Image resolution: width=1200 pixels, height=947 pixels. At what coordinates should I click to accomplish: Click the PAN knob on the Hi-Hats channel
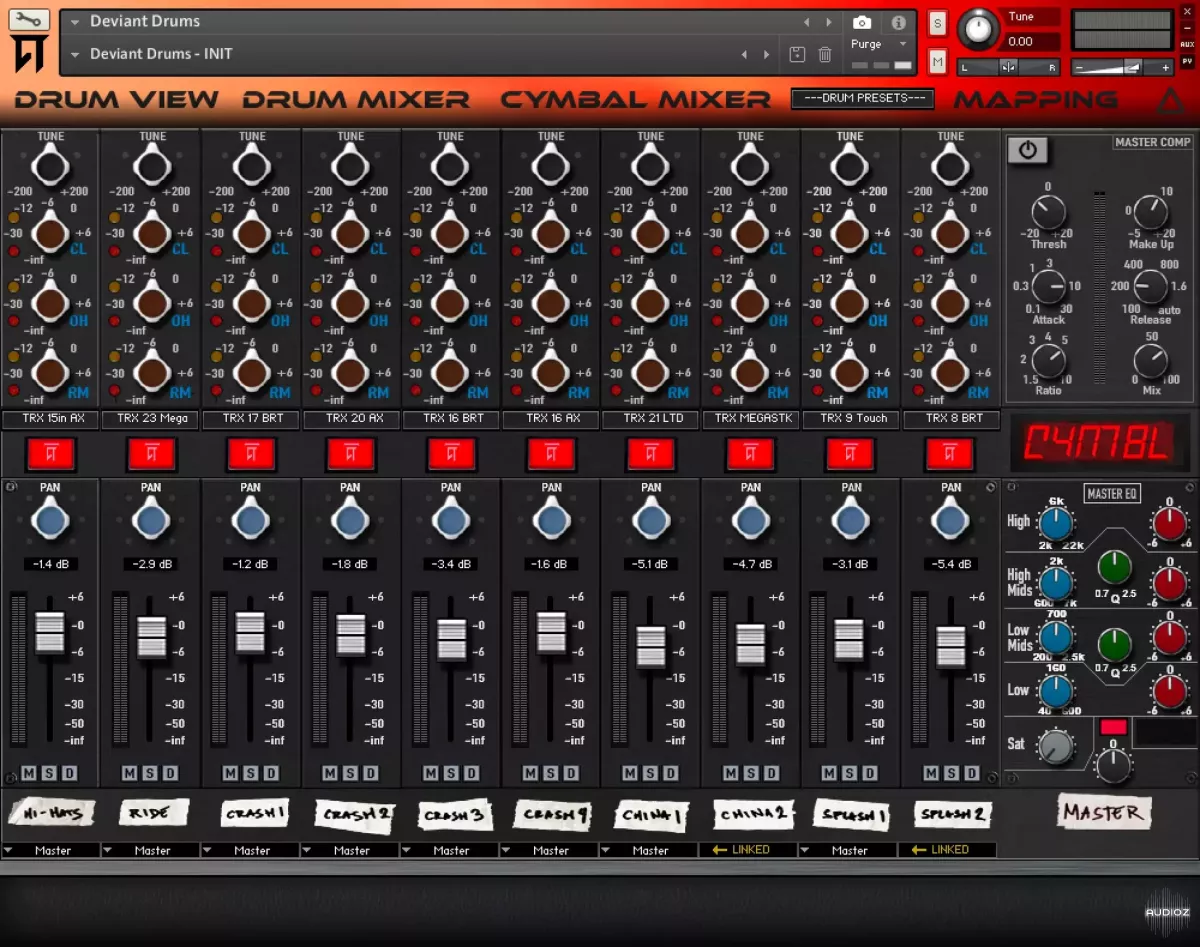(51, 521)
